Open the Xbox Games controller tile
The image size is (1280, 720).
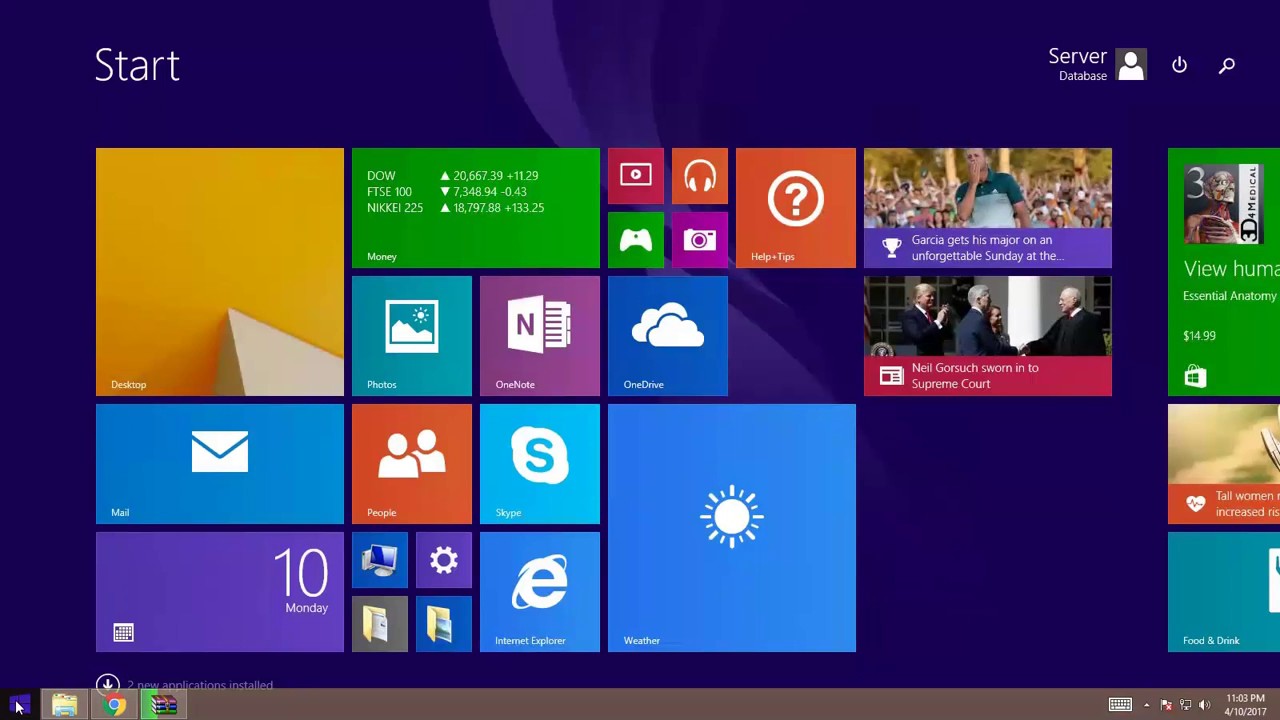(636, 240)
